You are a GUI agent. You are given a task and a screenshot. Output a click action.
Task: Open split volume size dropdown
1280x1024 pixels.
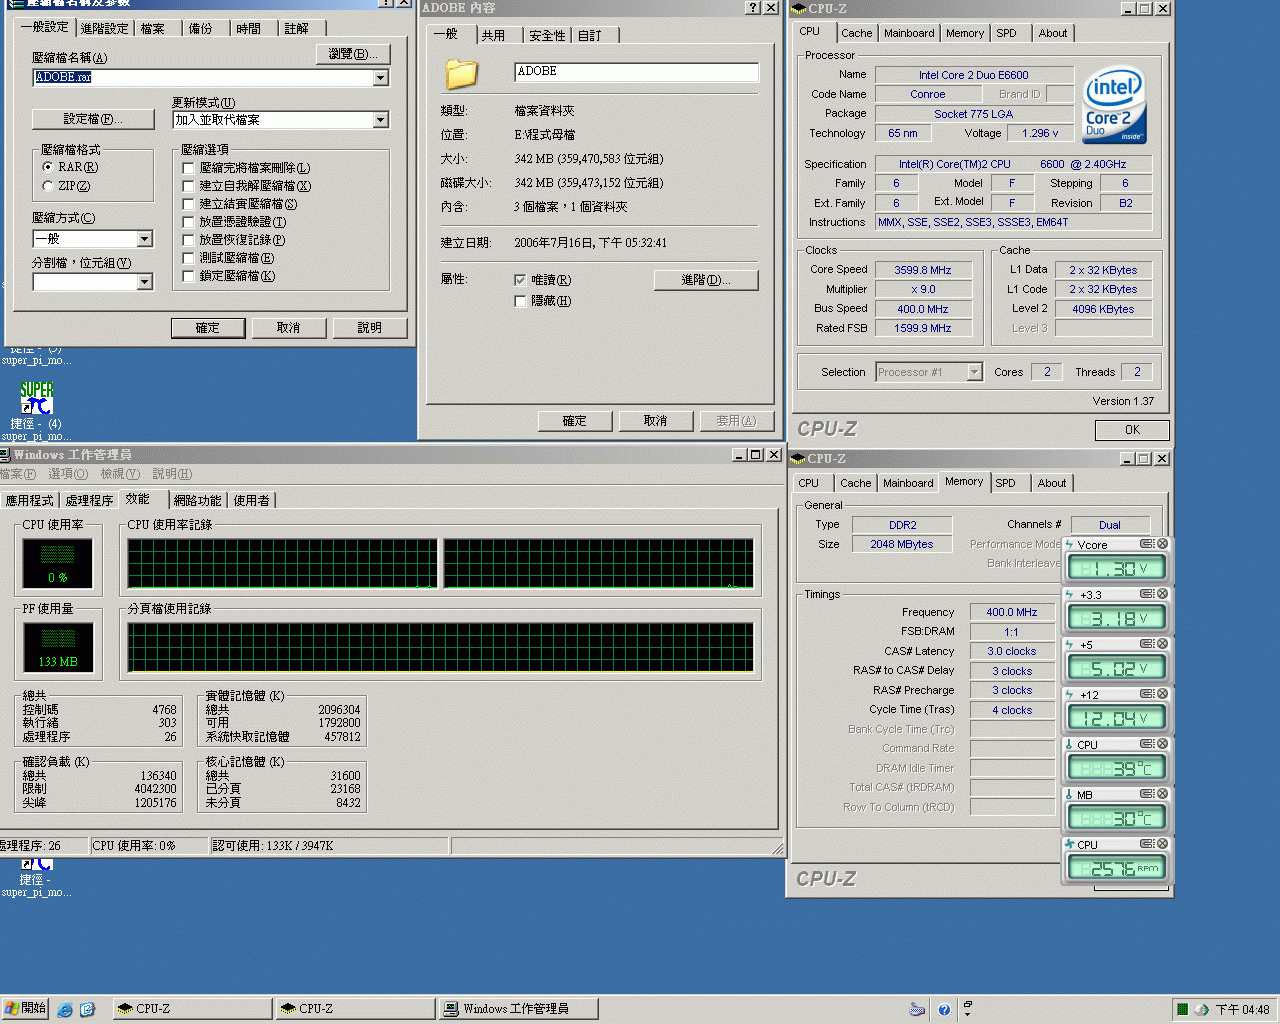[x=145, y=282]
